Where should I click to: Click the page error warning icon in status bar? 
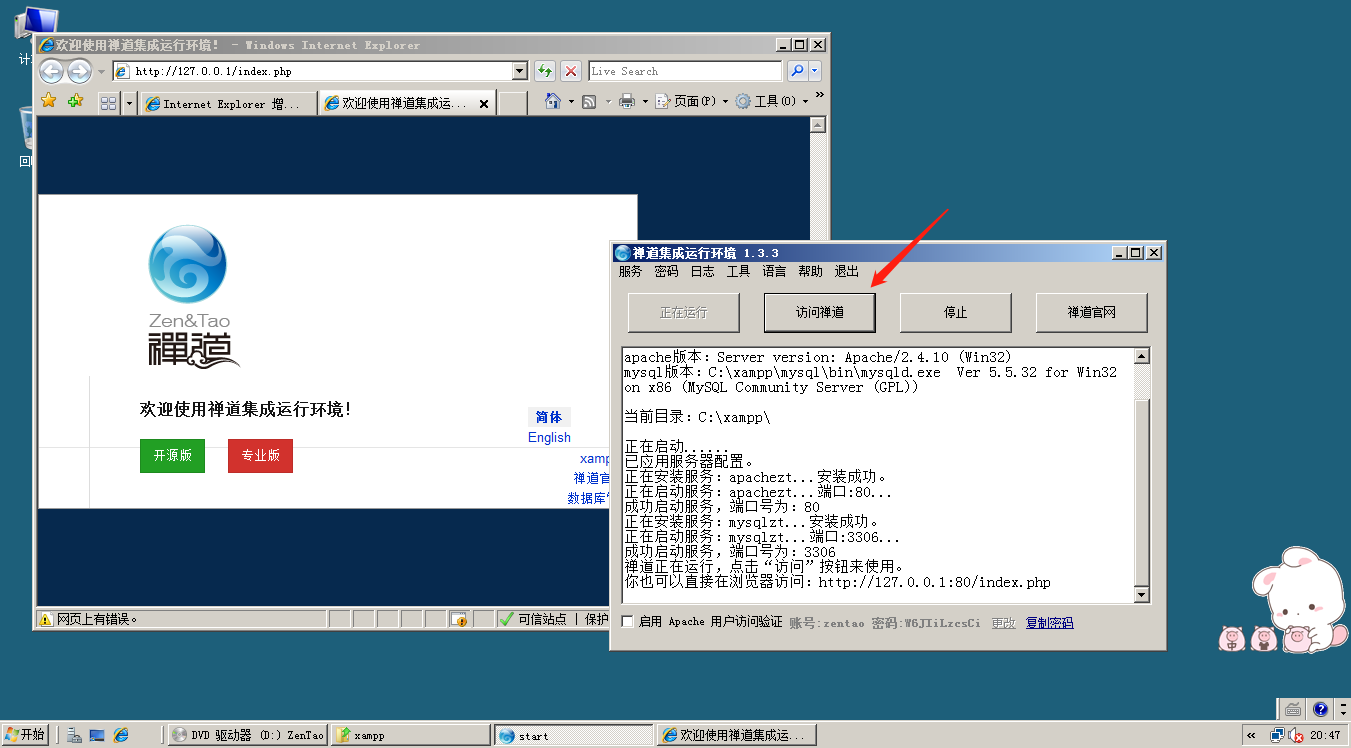[45, 619]
